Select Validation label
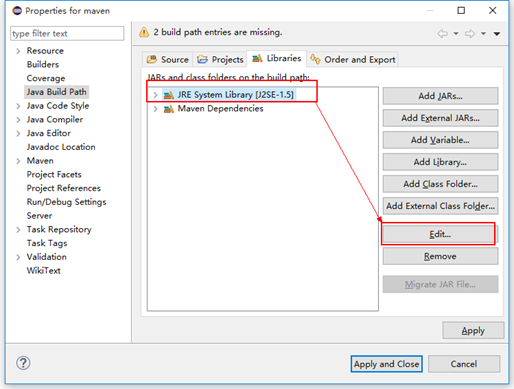The width and height of the screenshot is (514, 389). [x=47, y=257]
